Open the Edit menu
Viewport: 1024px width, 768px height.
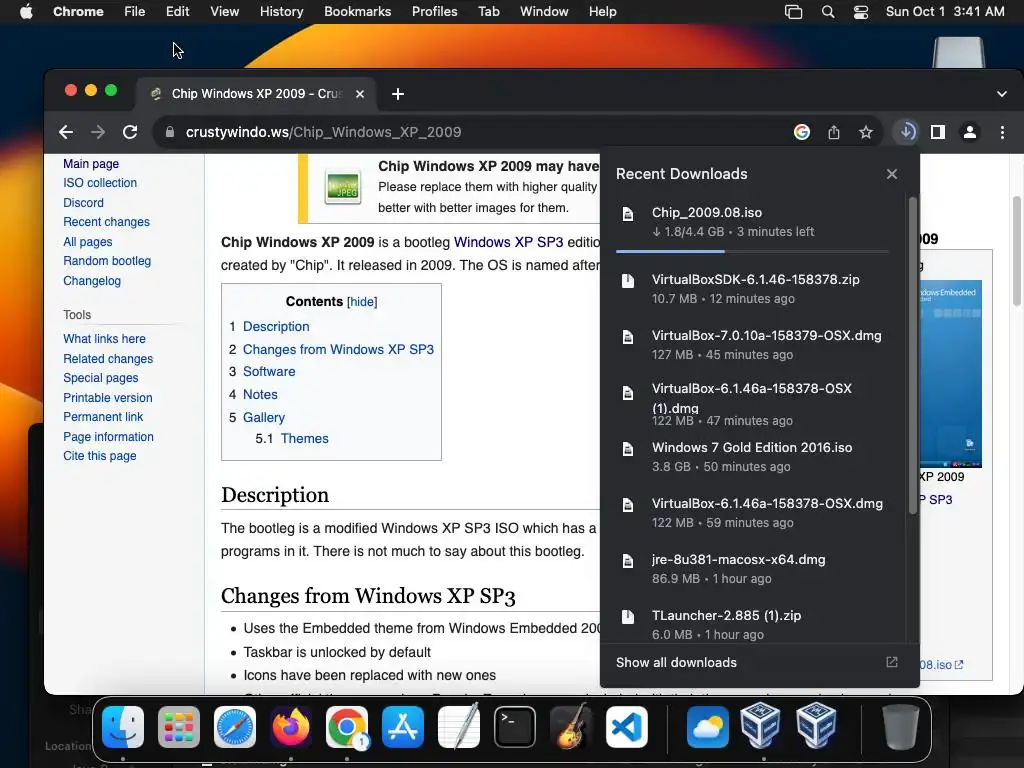177,12
